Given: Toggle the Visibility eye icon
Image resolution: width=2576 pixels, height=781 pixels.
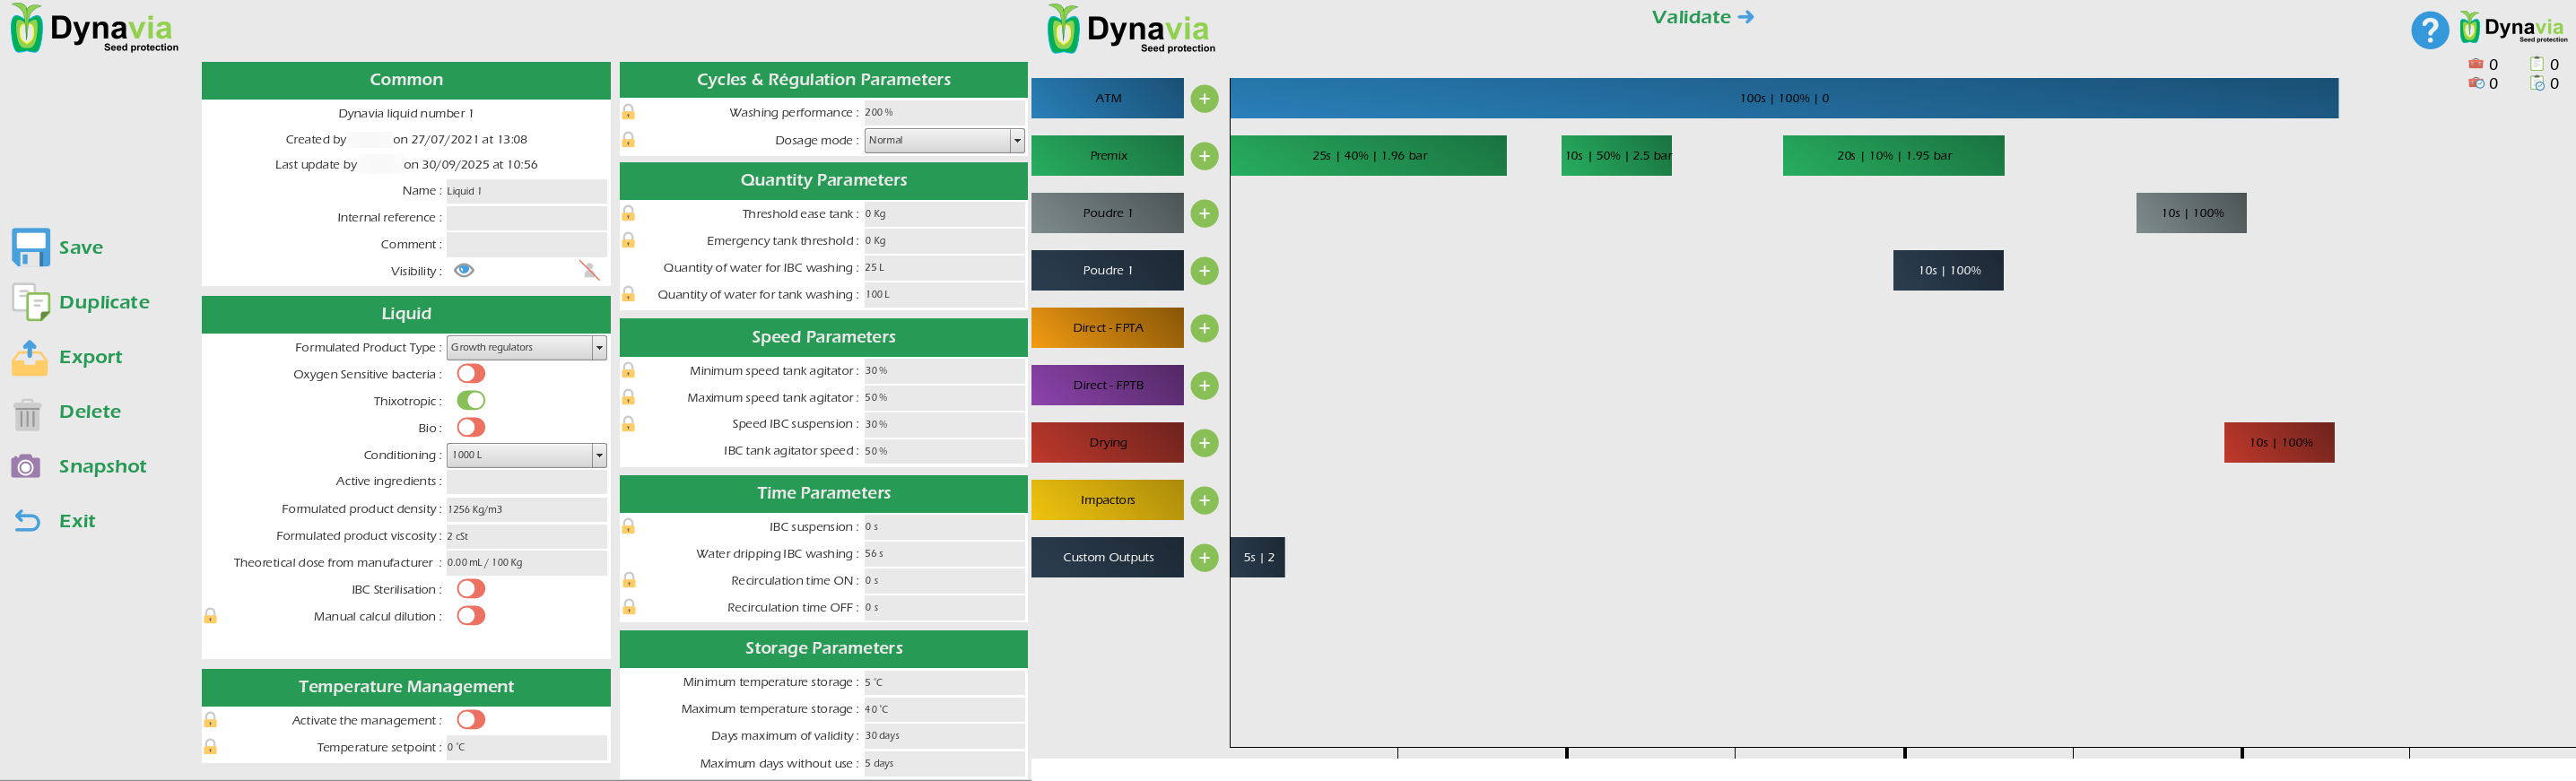Looking at the screenshot, I should coord(464,270).
